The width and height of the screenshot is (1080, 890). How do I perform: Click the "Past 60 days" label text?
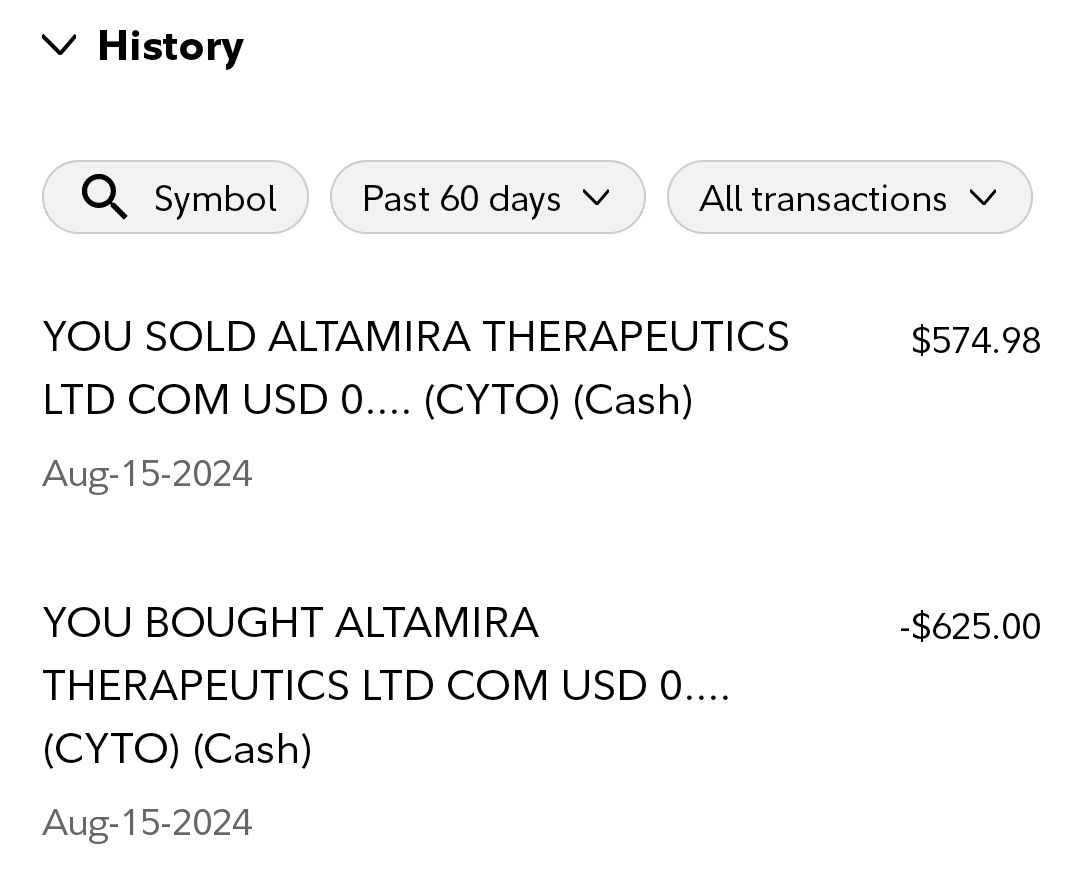point(461,198)
